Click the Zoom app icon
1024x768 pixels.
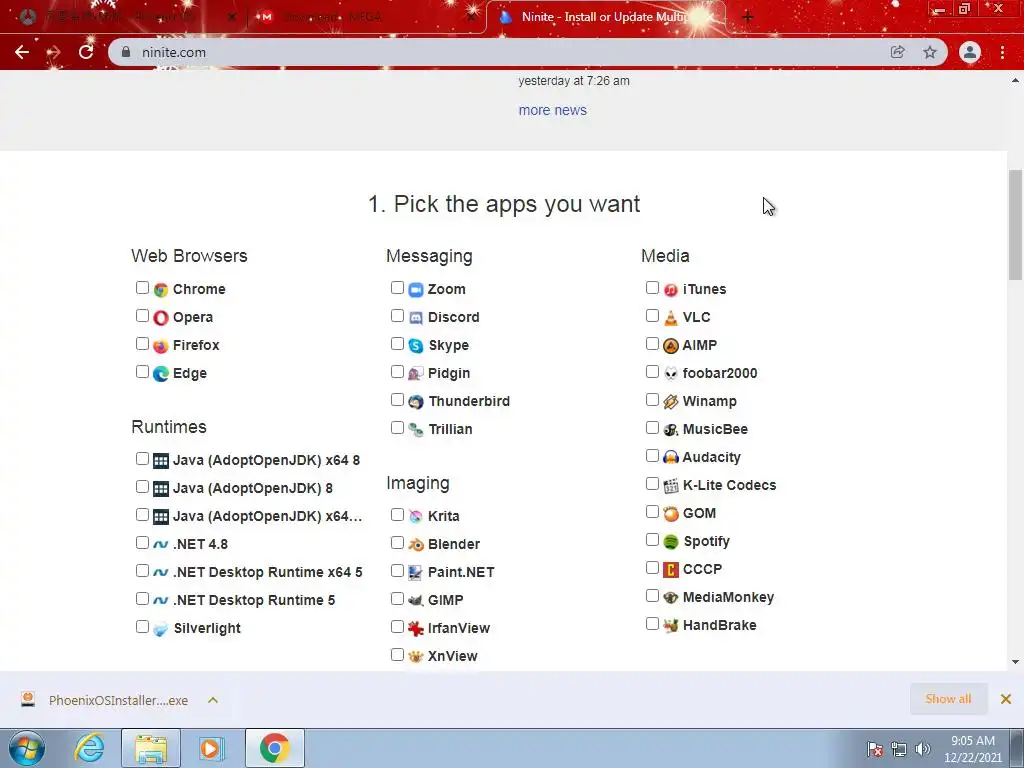point(416,289)
